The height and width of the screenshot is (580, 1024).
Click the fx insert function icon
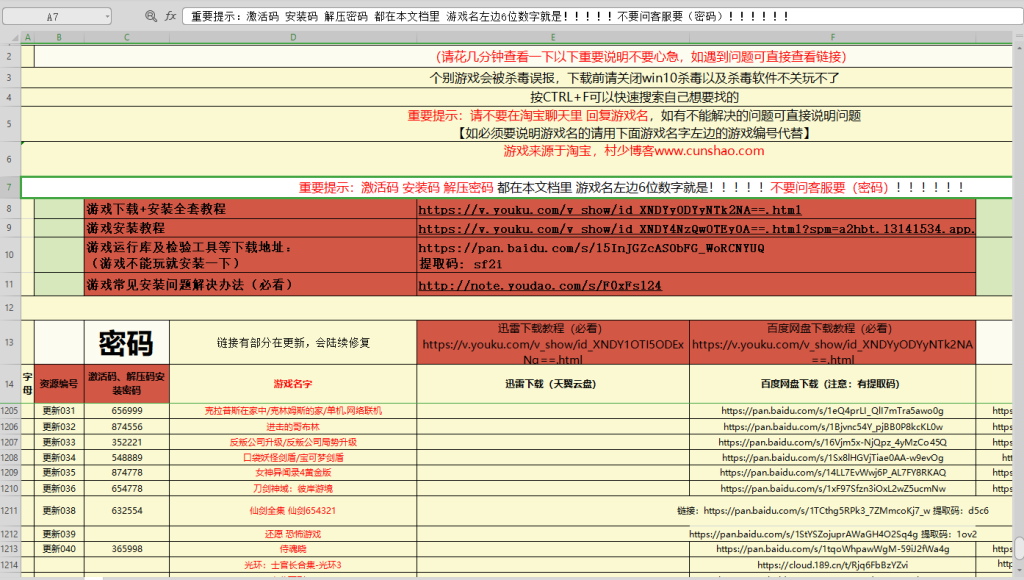[170, 16]
